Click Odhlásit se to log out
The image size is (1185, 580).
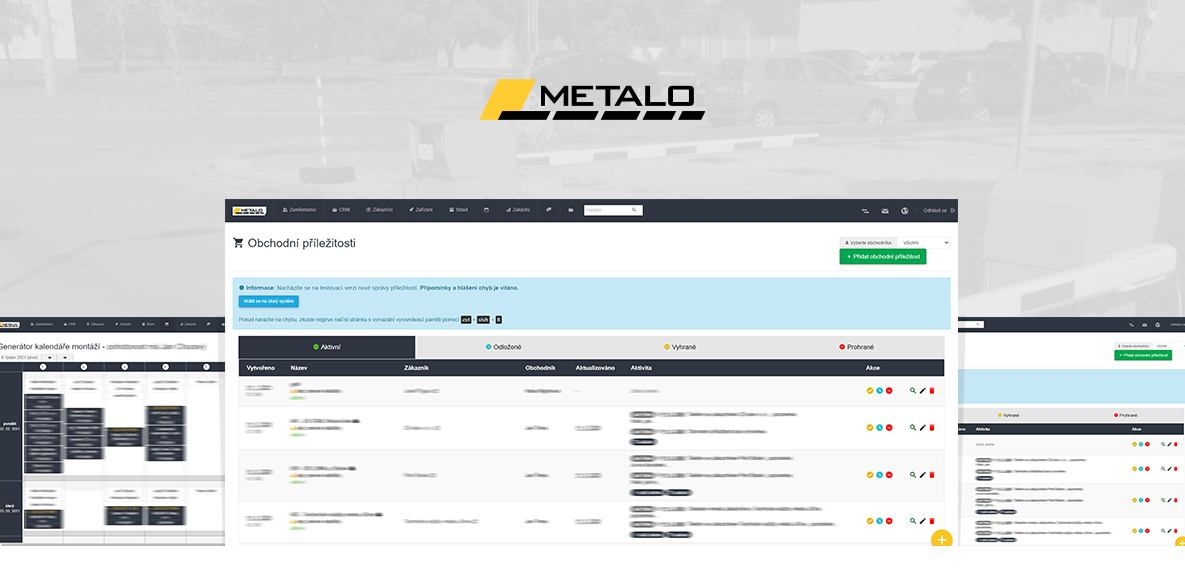939,211
